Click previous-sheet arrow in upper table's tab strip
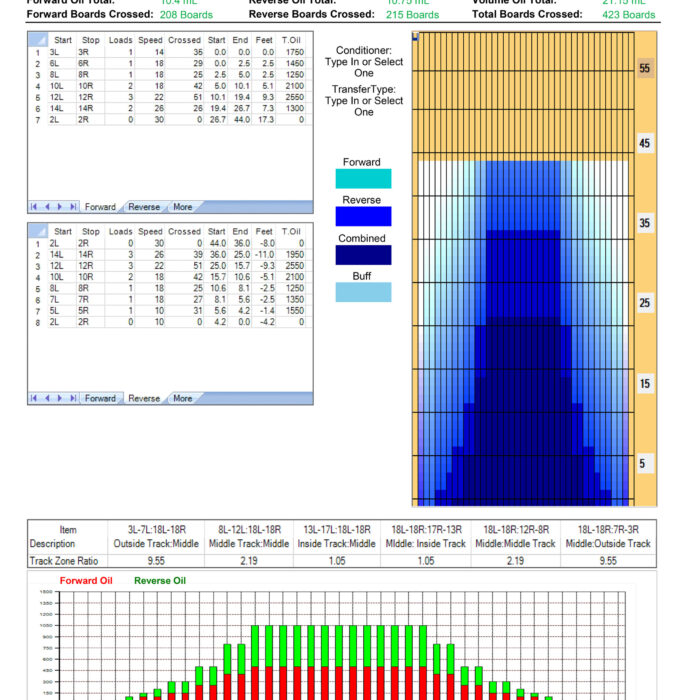This screenshot has width=700, height=700. click(47, 207)
